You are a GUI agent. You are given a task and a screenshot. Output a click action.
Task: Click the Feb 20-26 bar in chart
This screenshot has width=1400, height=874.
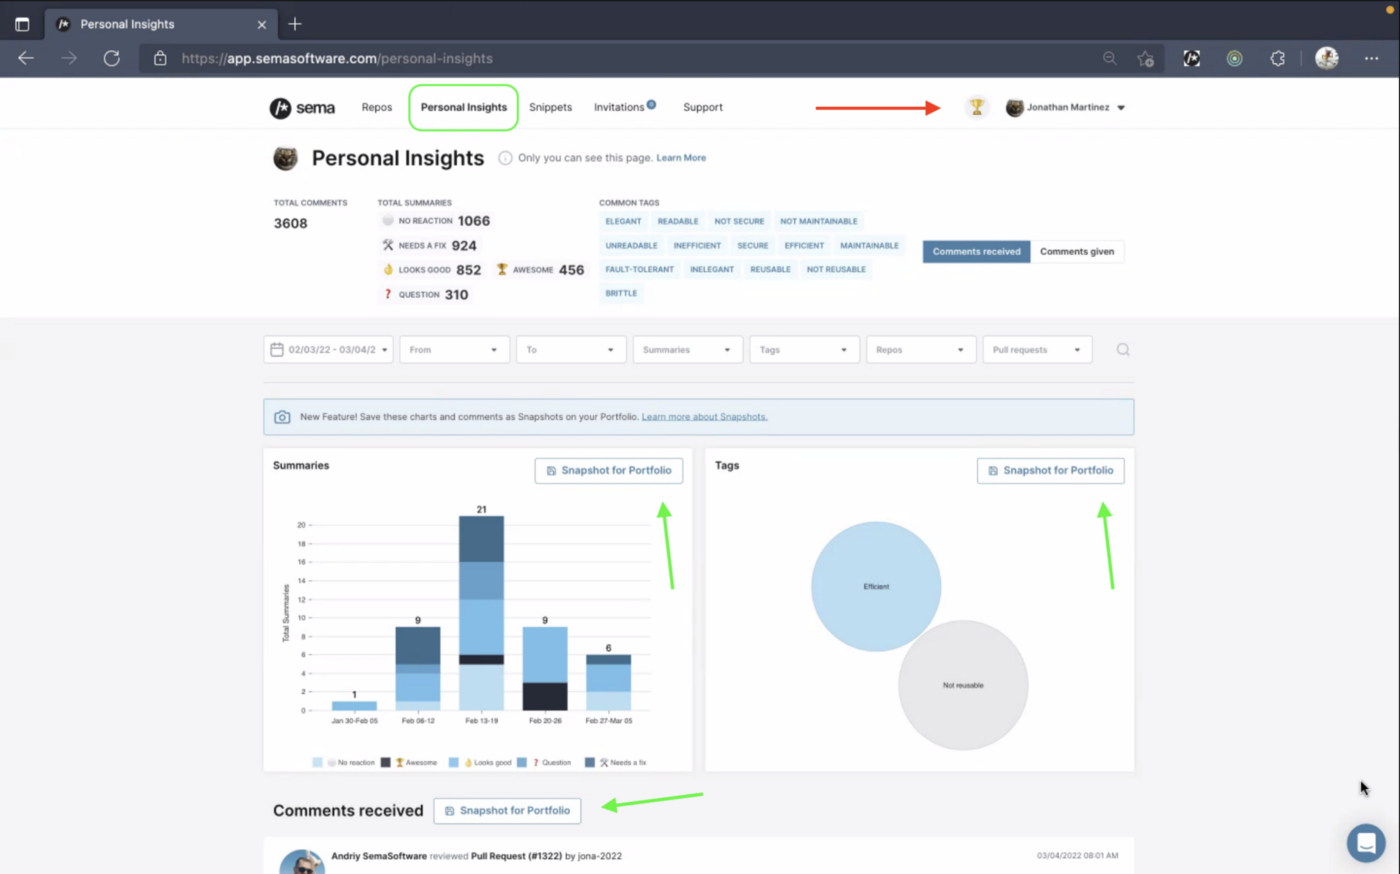(545, 668)
